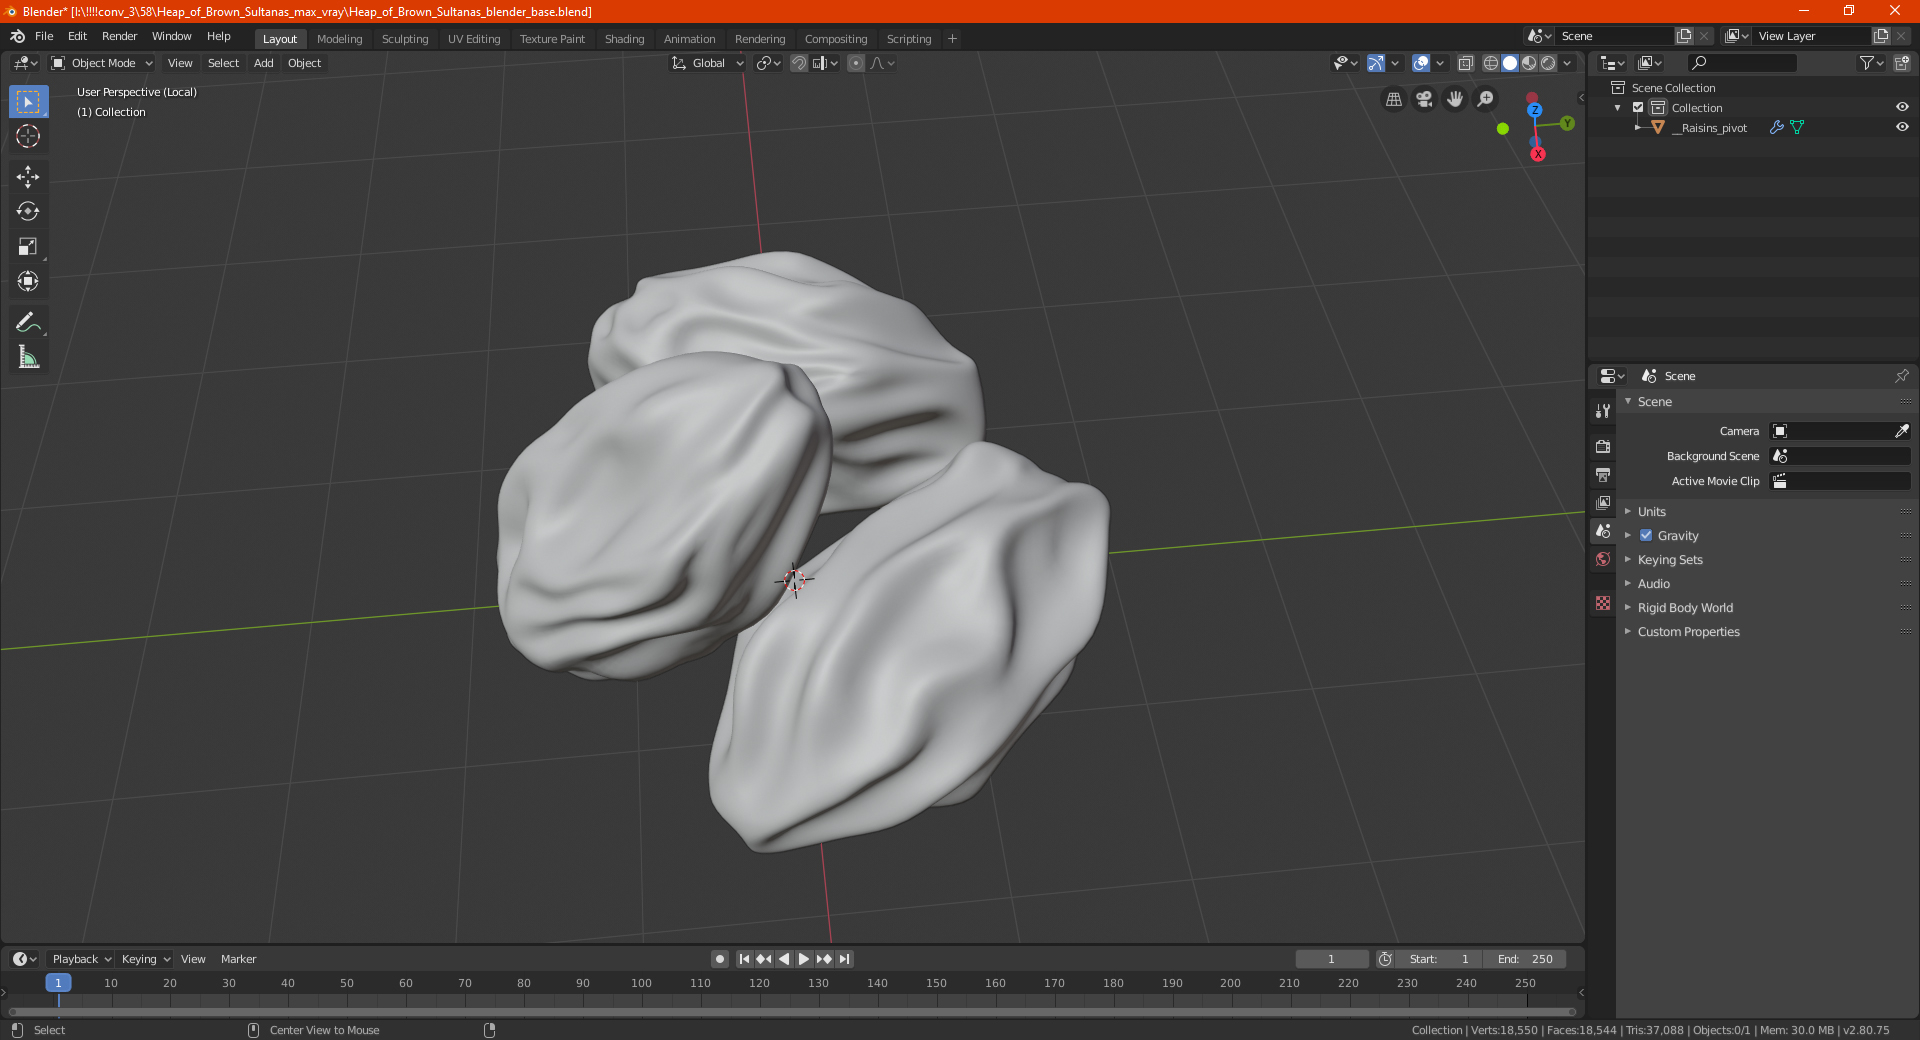Click the modifier wrench icon on _Raisins_pivot
1920x1040 pixels.
pos(1777,127)
